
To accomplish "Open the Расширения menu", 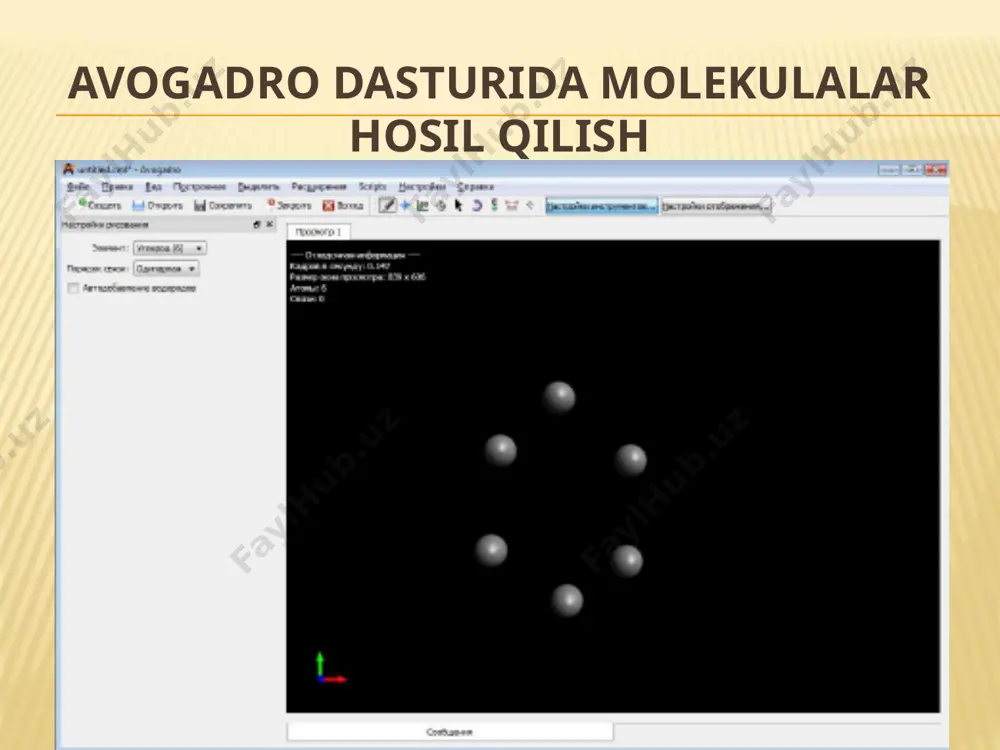I will click(319, 187).
